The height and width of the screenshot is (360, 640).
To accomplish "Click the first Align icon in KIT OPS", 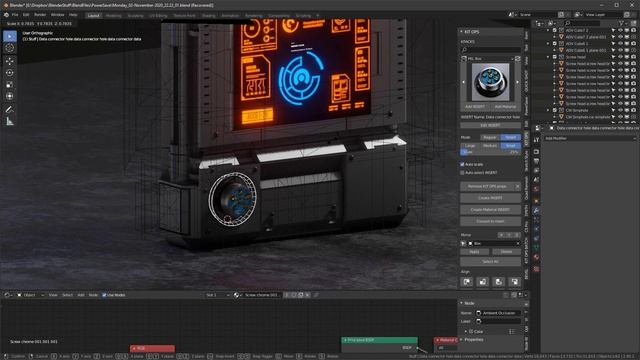I will pyautogui.click(x=467, y=282).
